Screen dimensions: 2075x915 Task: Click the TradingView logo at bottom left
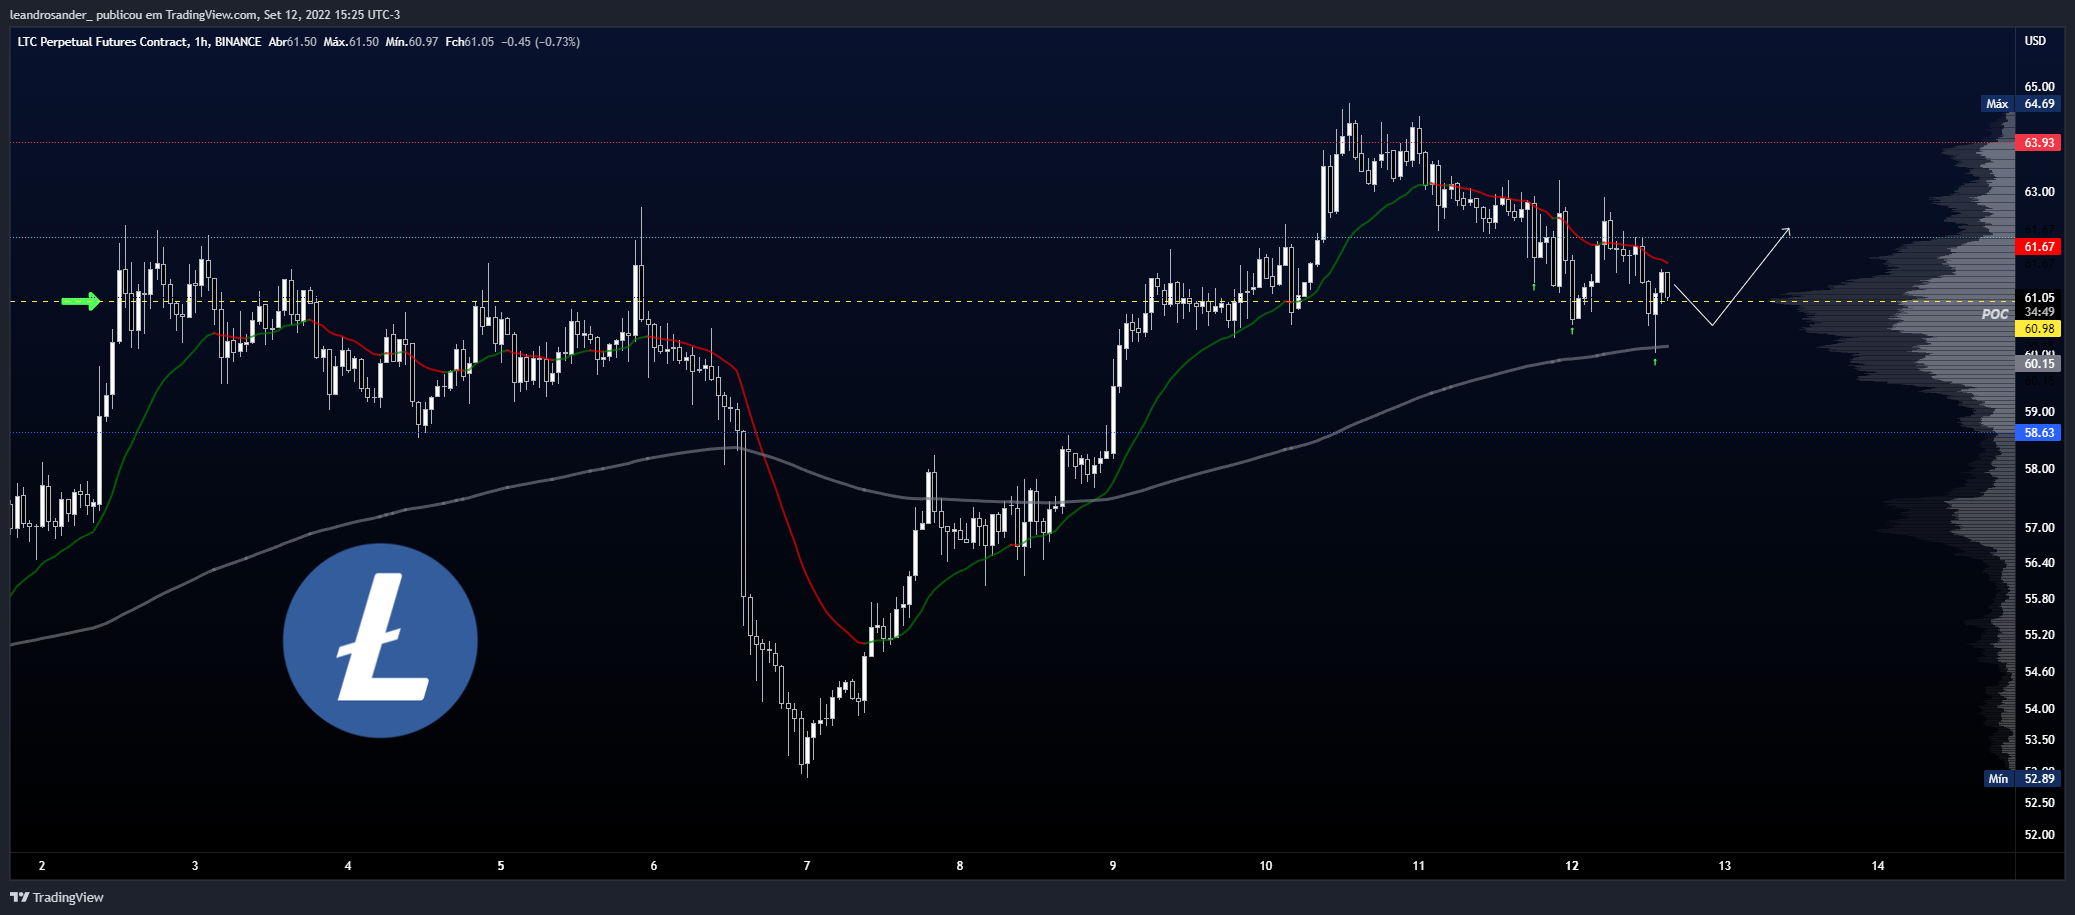point(57,897)
